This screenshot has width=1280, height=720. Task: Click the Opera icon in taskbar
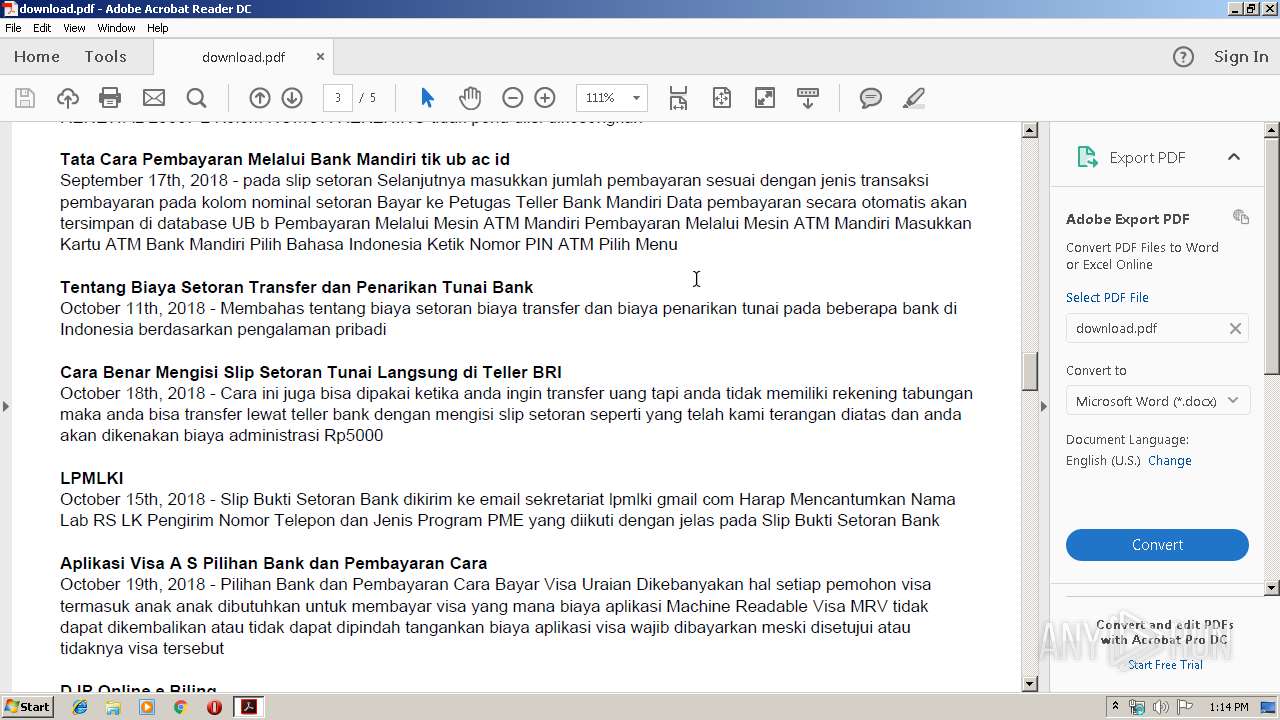tap(214, 707)
